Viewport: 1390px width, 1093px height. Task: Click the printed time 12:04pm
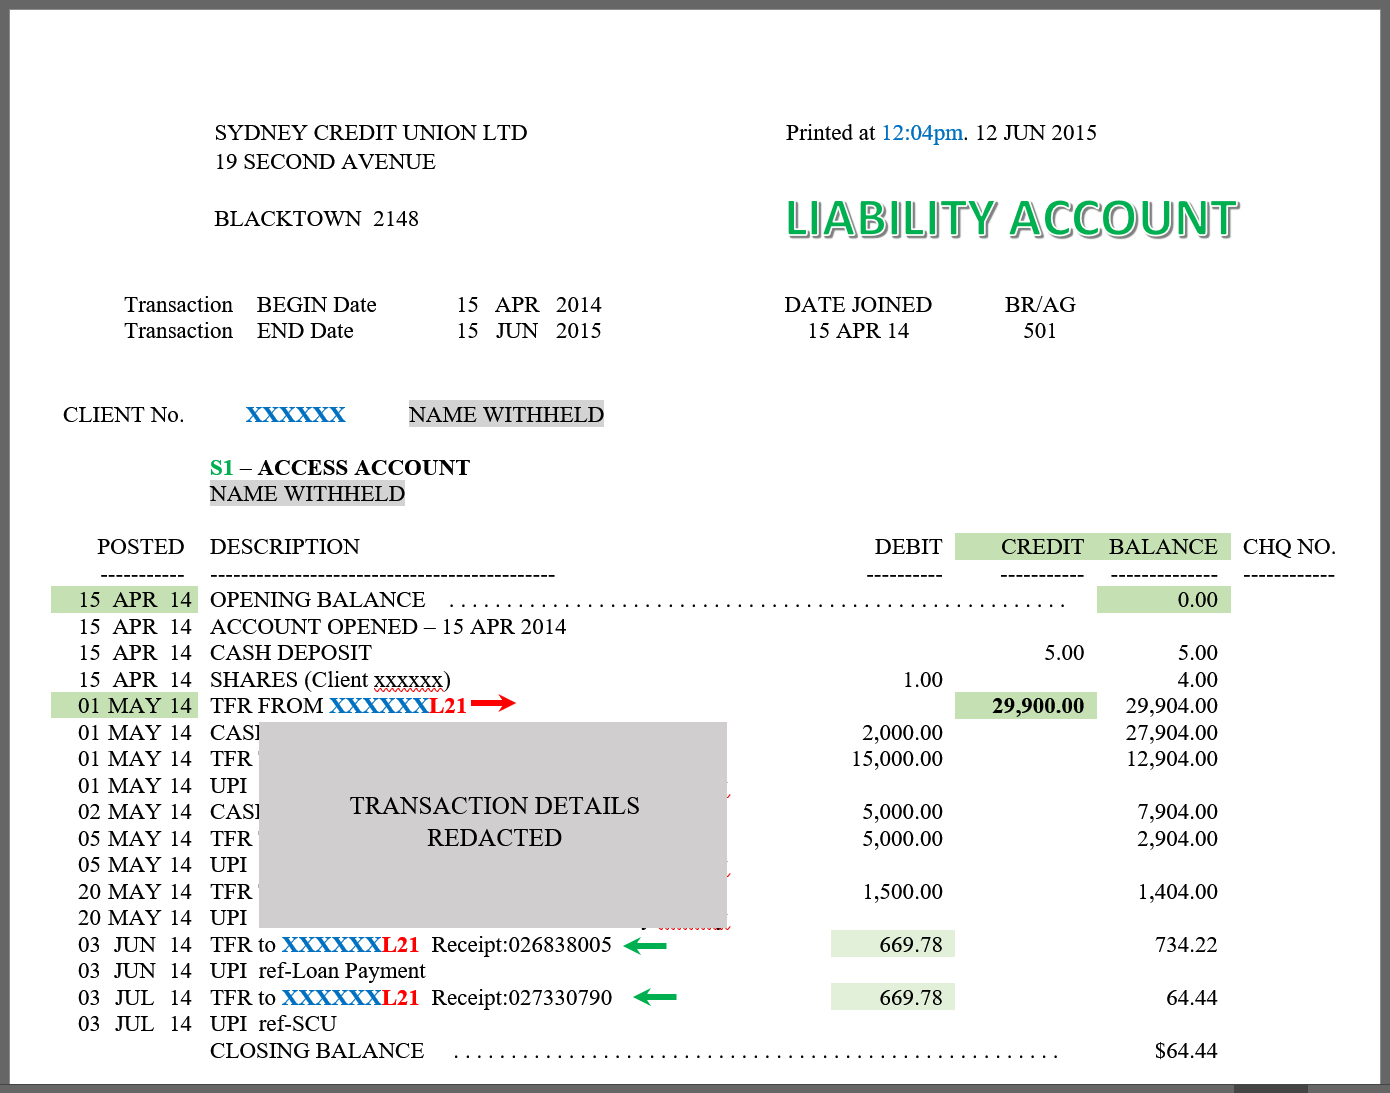924,133
